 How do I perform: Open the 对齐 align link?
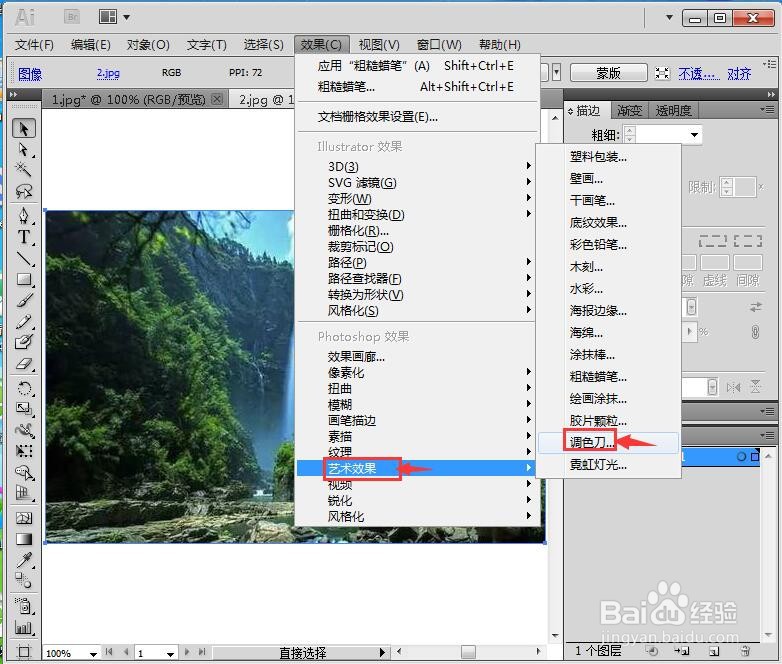739,74
